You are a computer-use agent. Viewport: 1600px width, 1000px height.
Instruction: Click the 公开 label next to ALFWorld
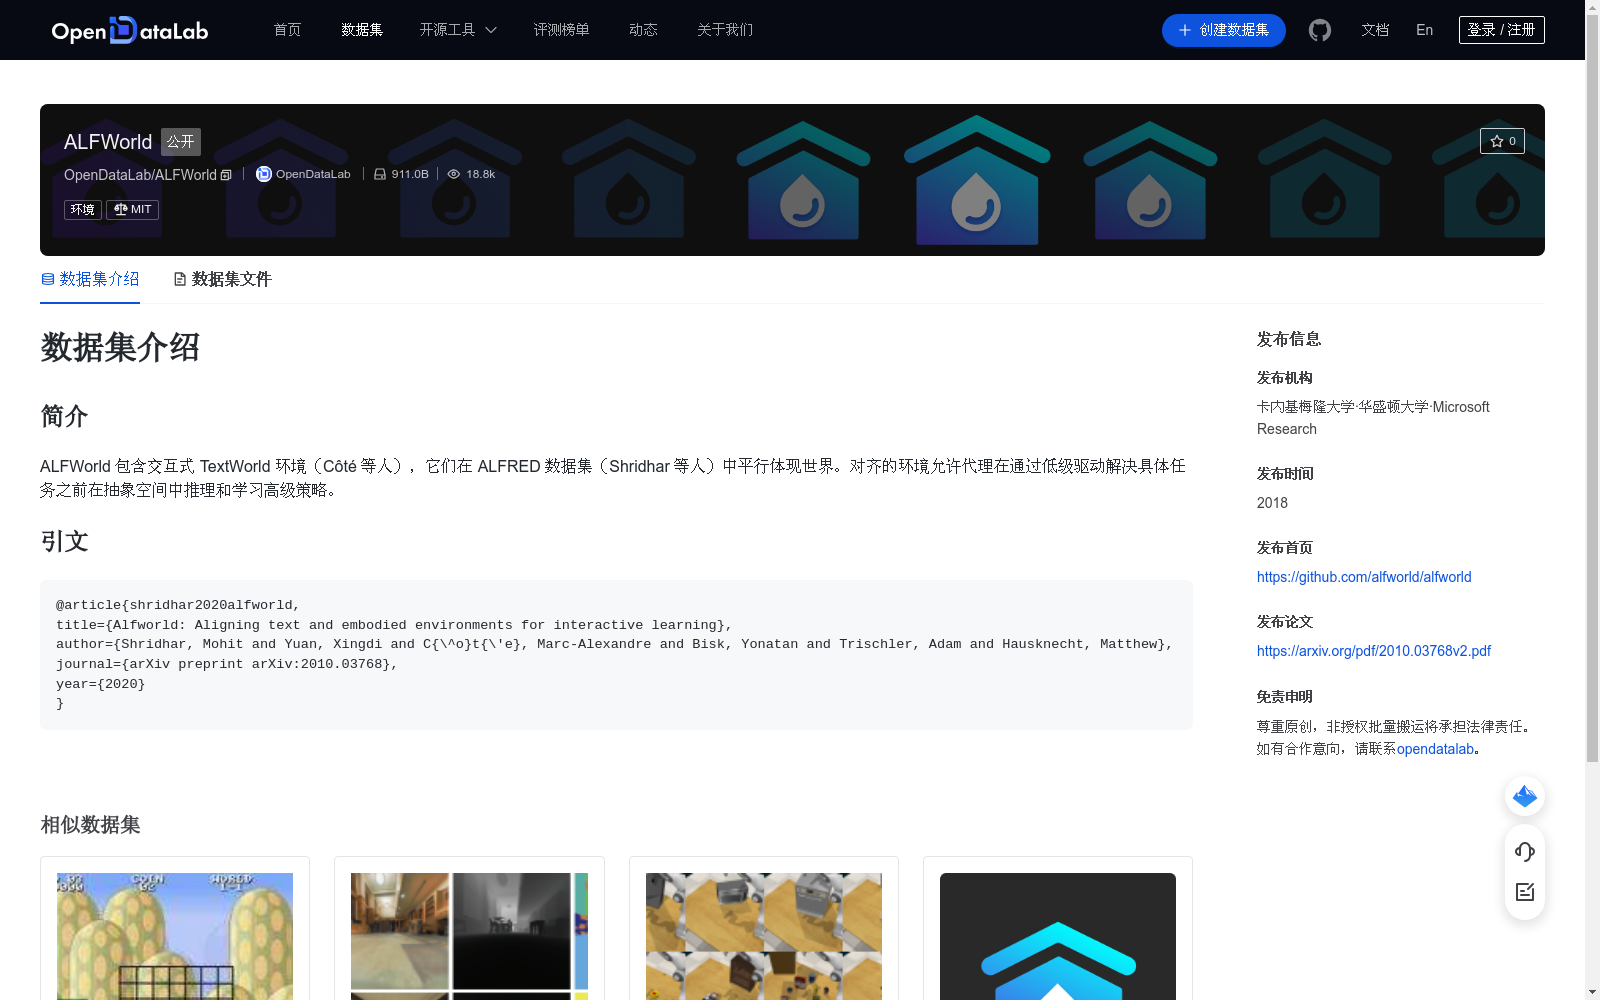pos(180,142)
